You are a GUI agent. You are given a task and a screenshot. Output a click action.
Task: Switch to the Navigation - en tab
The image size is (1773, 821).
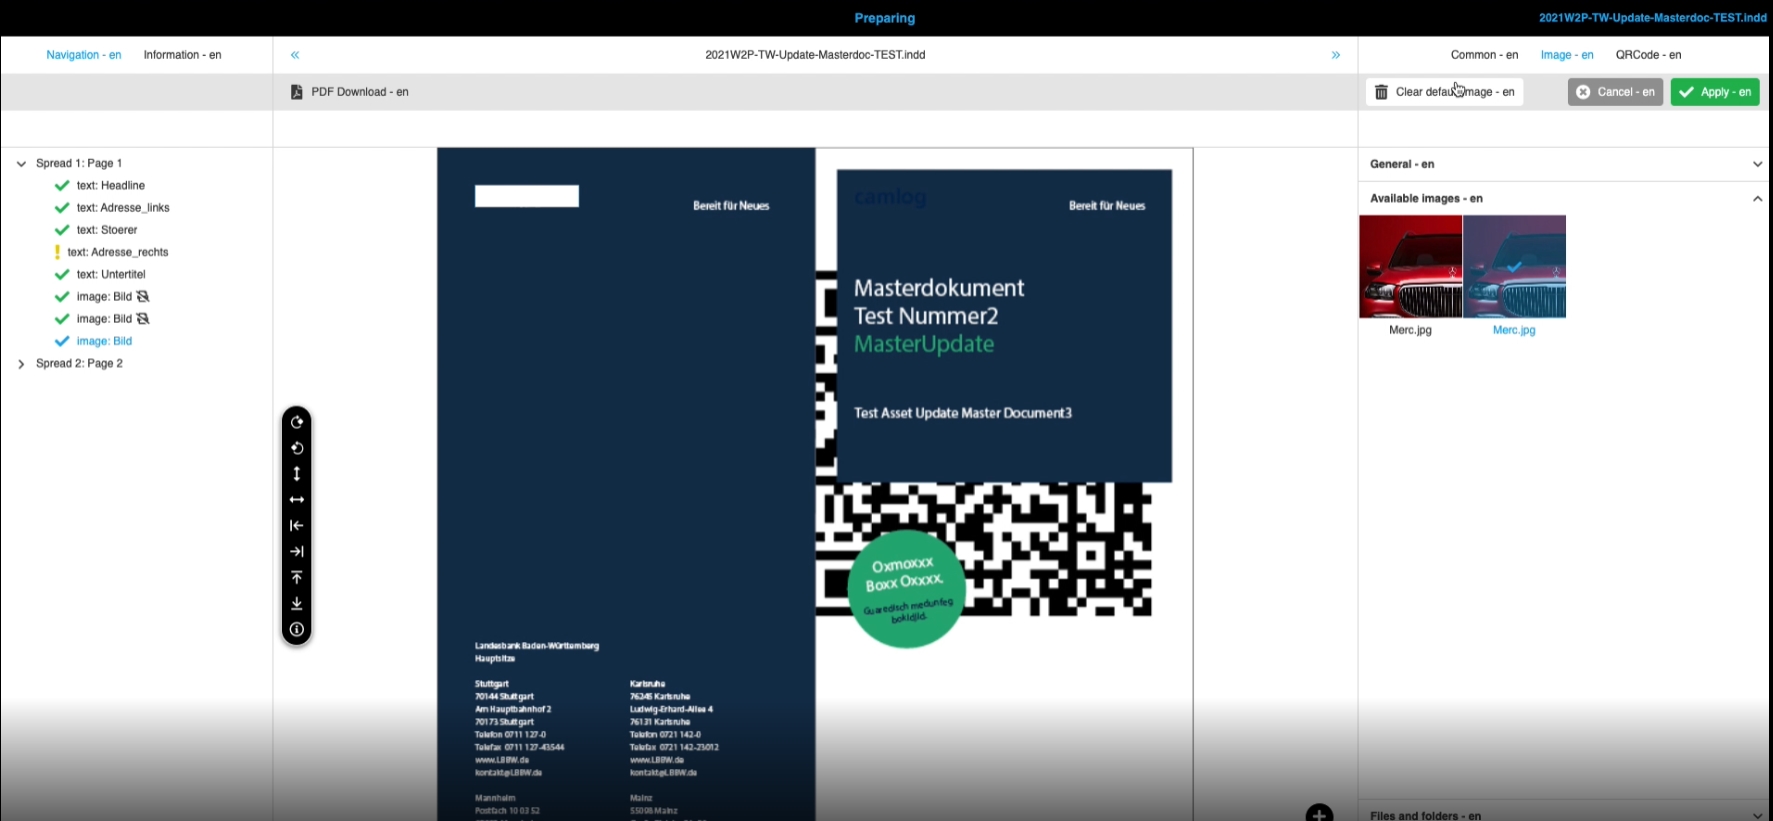[x=84, y=55]
